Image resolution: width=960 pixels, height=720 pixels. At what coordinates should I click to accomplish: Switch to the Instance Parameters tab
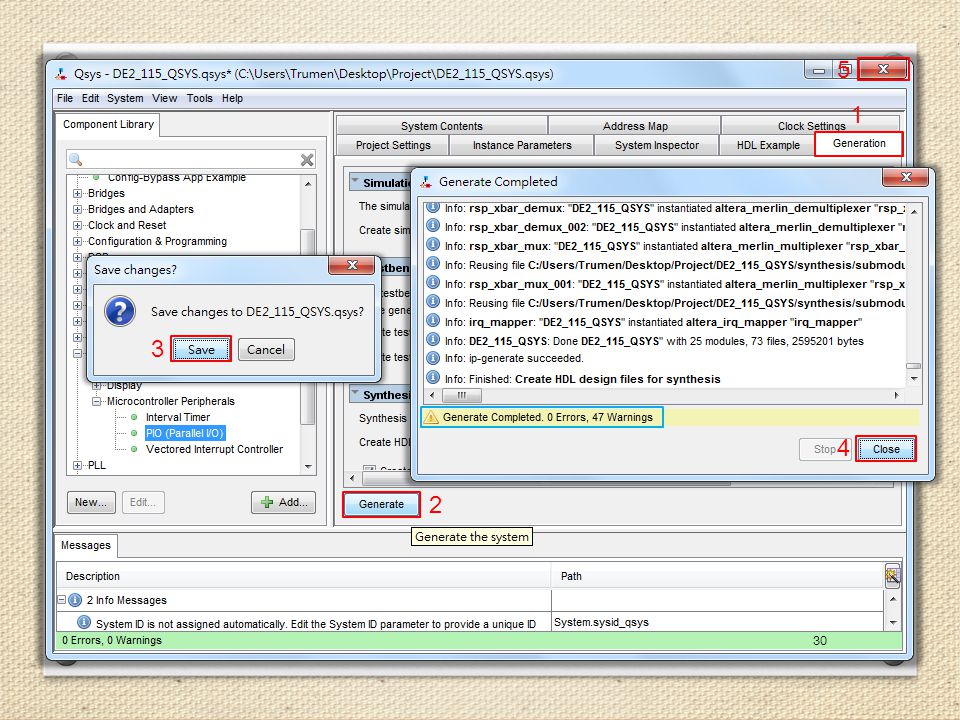[x=522, y=145]
